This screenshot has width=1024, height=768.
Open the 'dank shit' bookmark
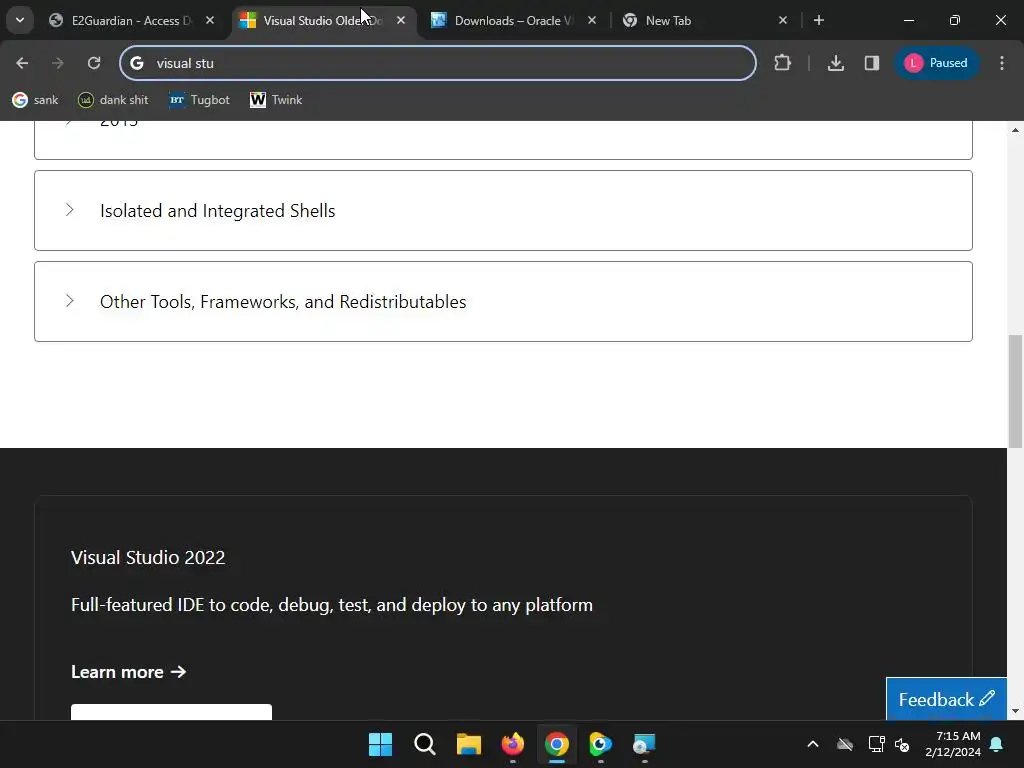(113, 100)
